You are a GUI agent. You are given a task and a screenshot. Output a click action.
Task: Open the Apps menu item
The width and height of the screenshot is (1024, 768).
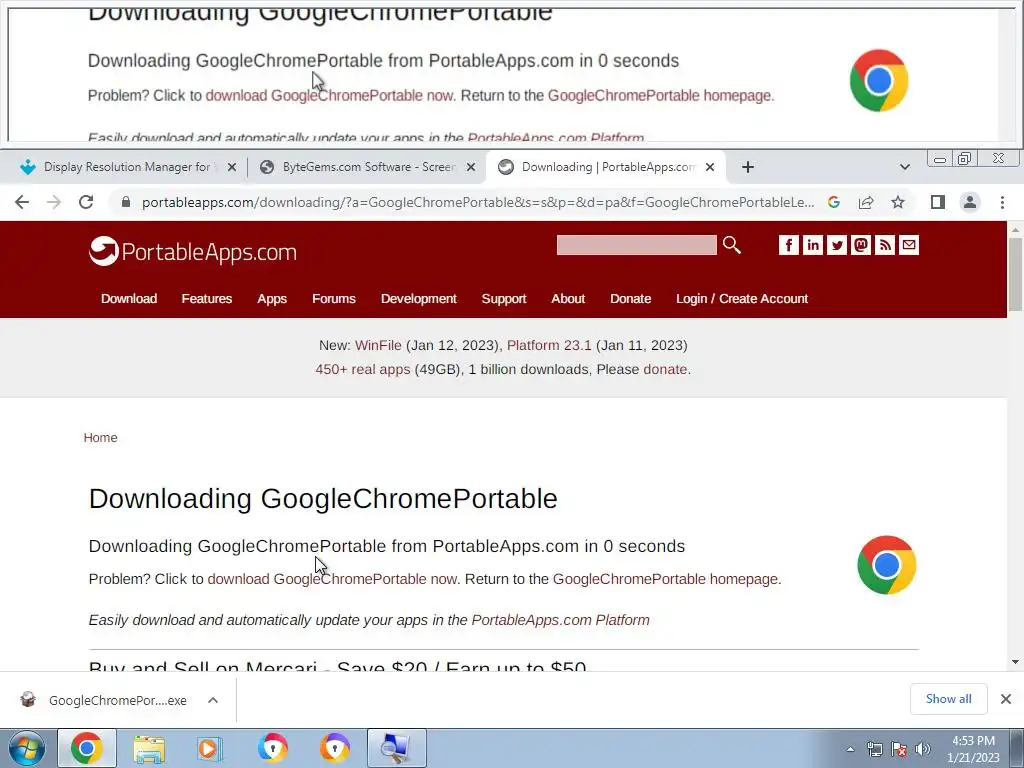coord(272,298)
